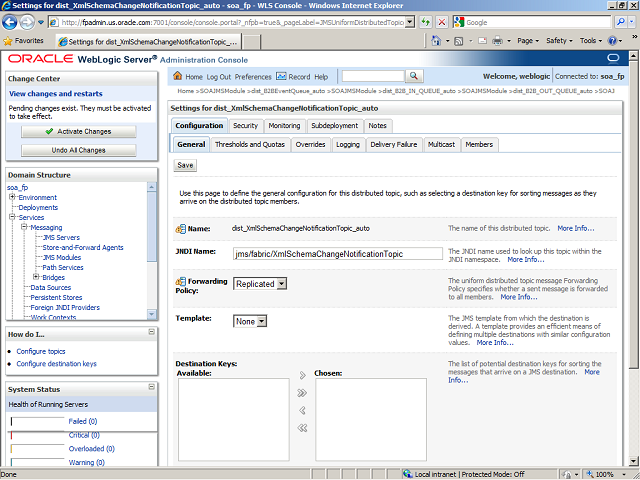Screen dimensions: 640x480
Task: Click the Home icon in console toolbar
Action: click(178, 76)
